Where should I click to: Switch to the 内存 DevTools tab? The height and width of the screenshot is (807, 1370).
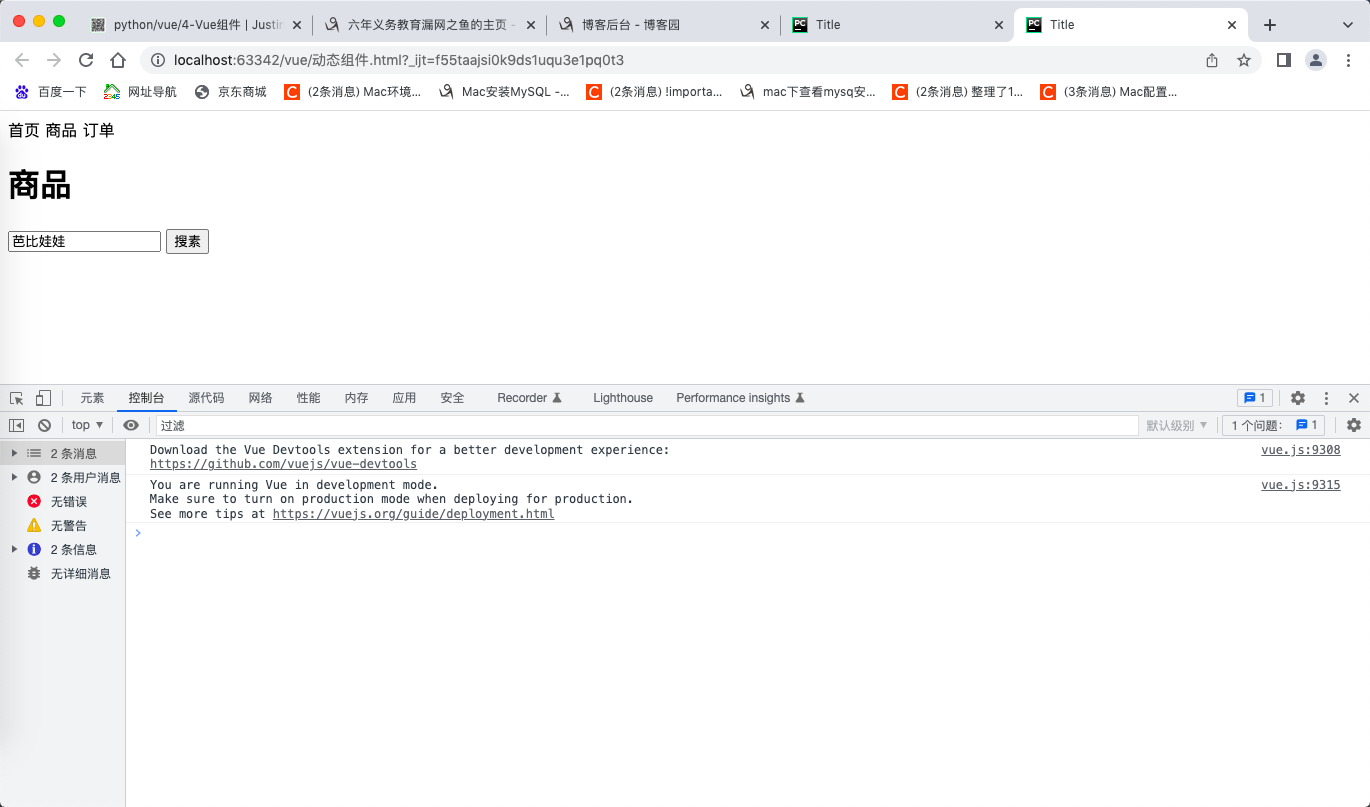pyautogui.click(x=356, y=398)
